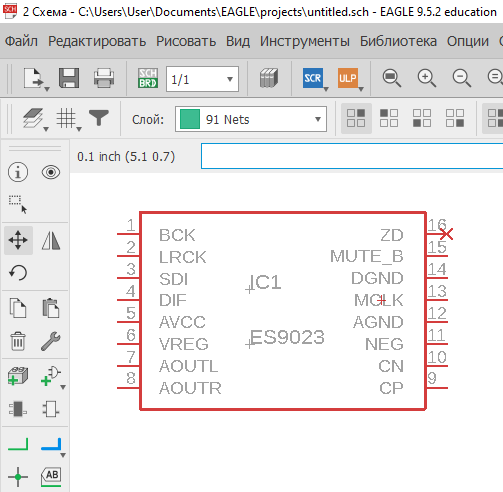Select the Rotate tool
503x492 pixels.
point(18,273)
